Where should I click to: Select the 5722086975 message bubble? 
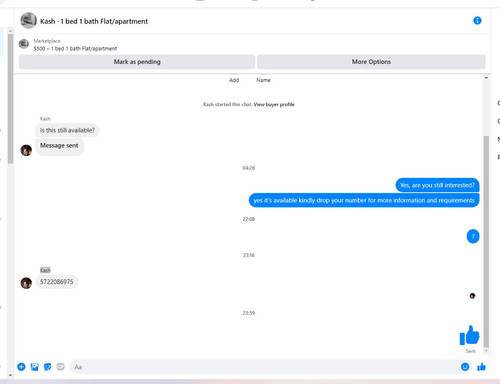click(x=57, y=282)
